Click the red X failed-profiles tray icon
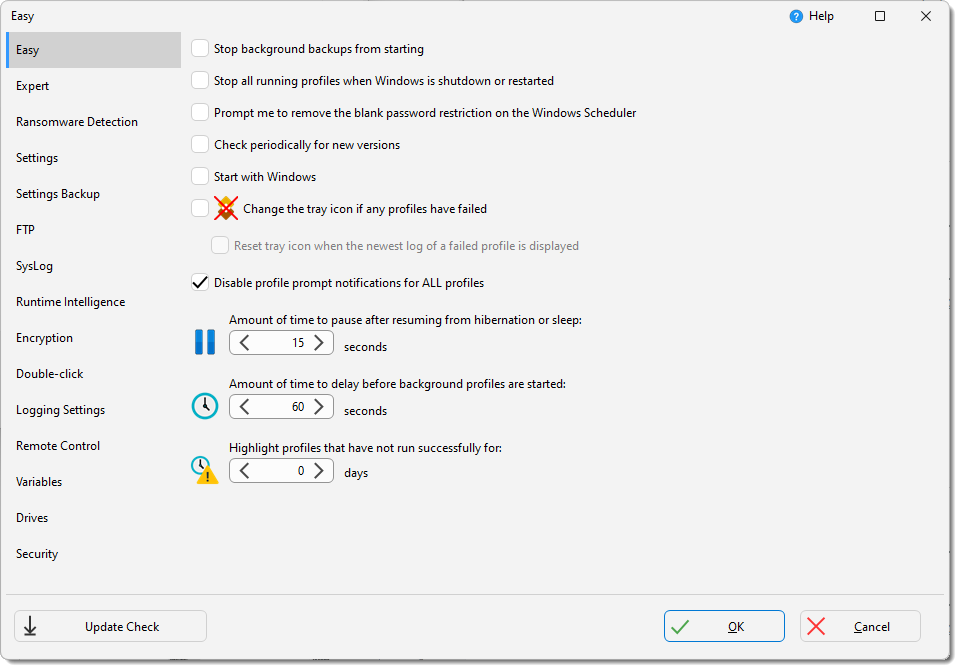Viewport: 960px width, 670px height. pos(225,208)
